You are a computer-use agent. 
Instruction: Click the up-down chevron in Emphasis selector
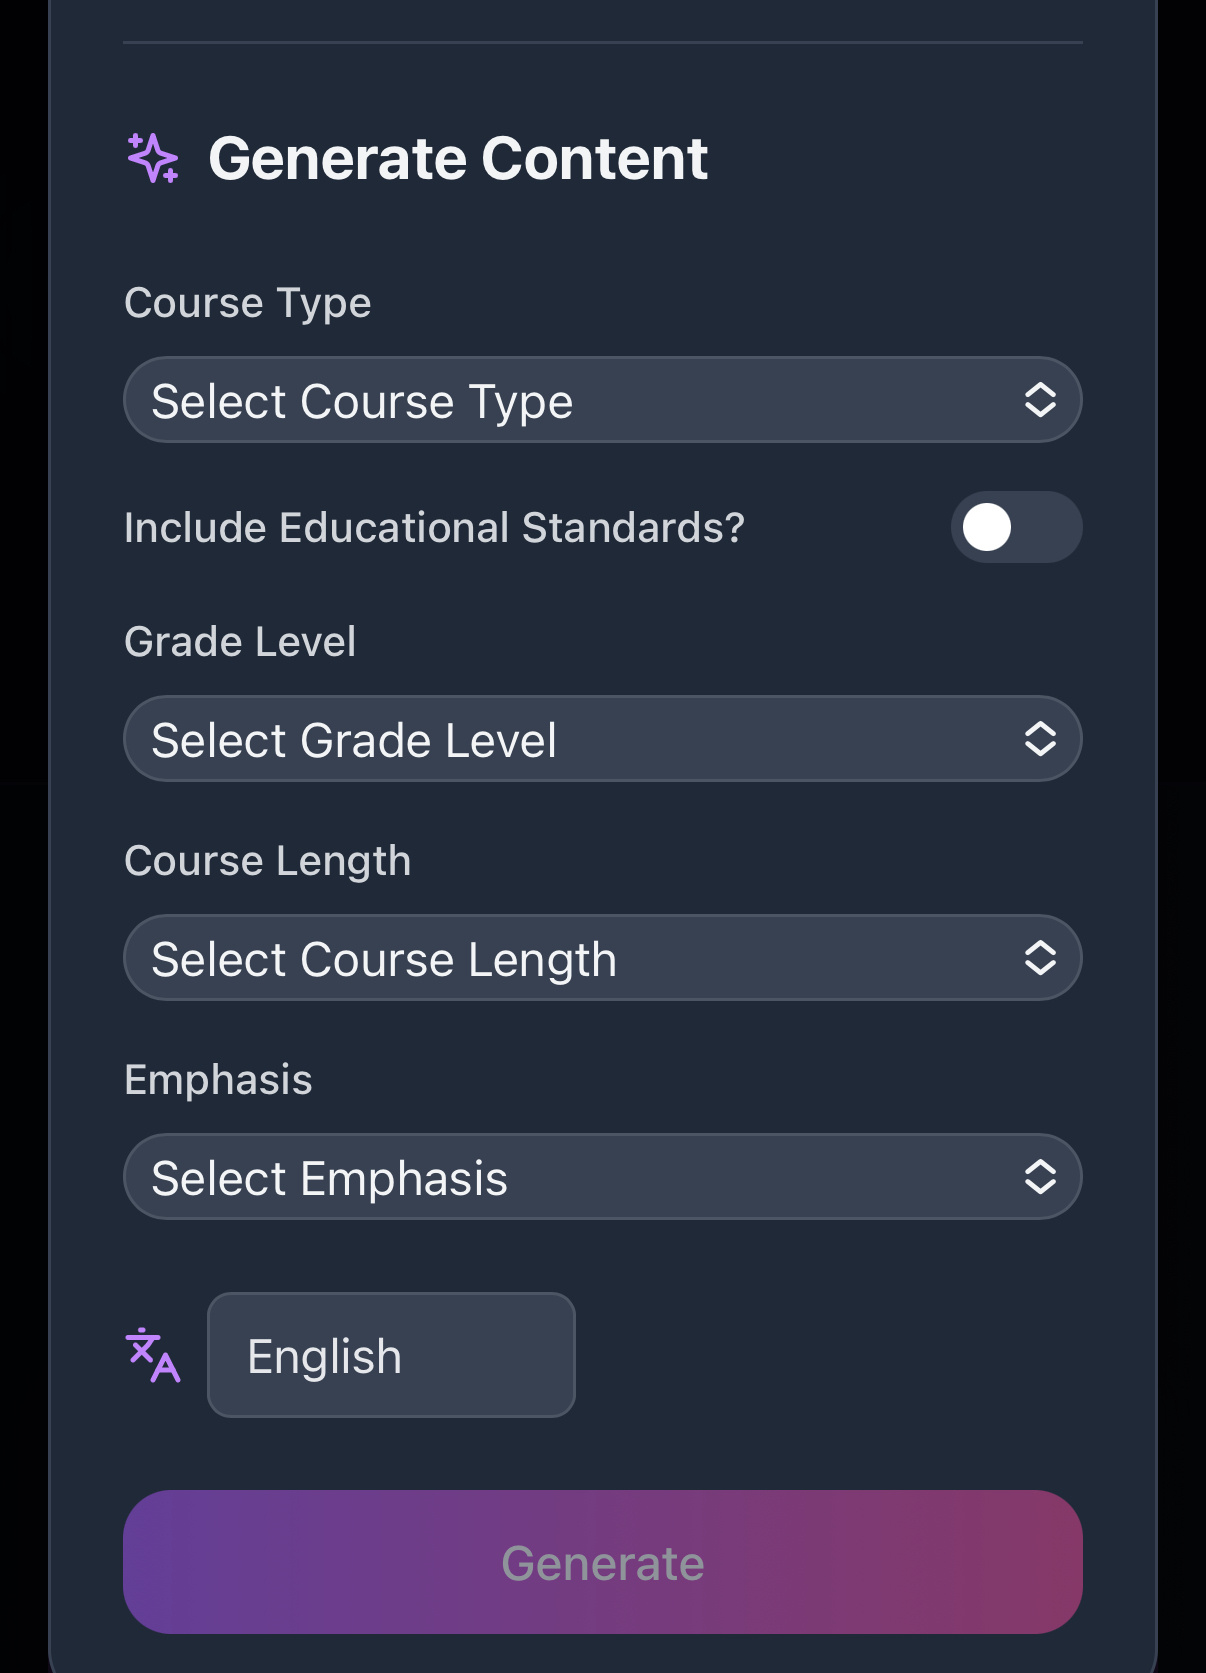pos(1040,1177)
